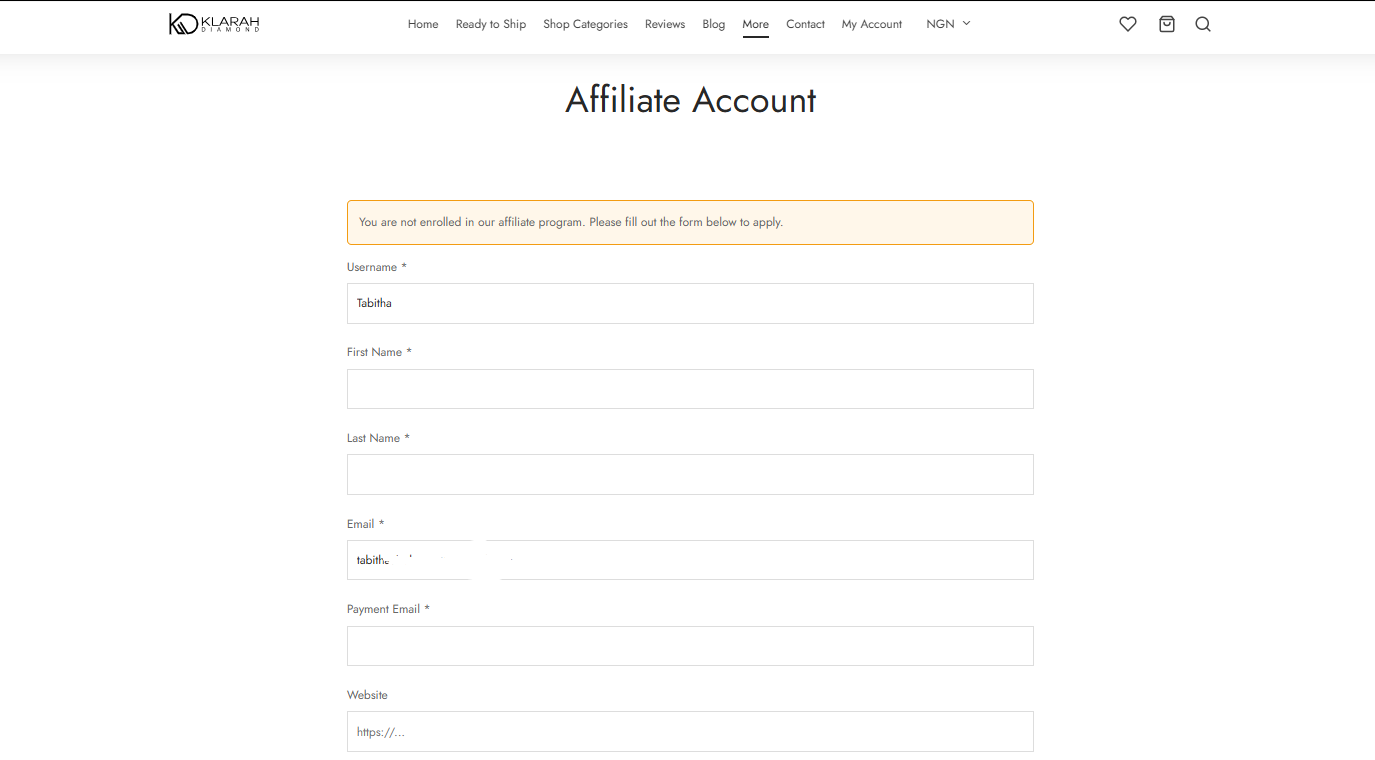Click the Klarah Diamond logo

(214, 24)
